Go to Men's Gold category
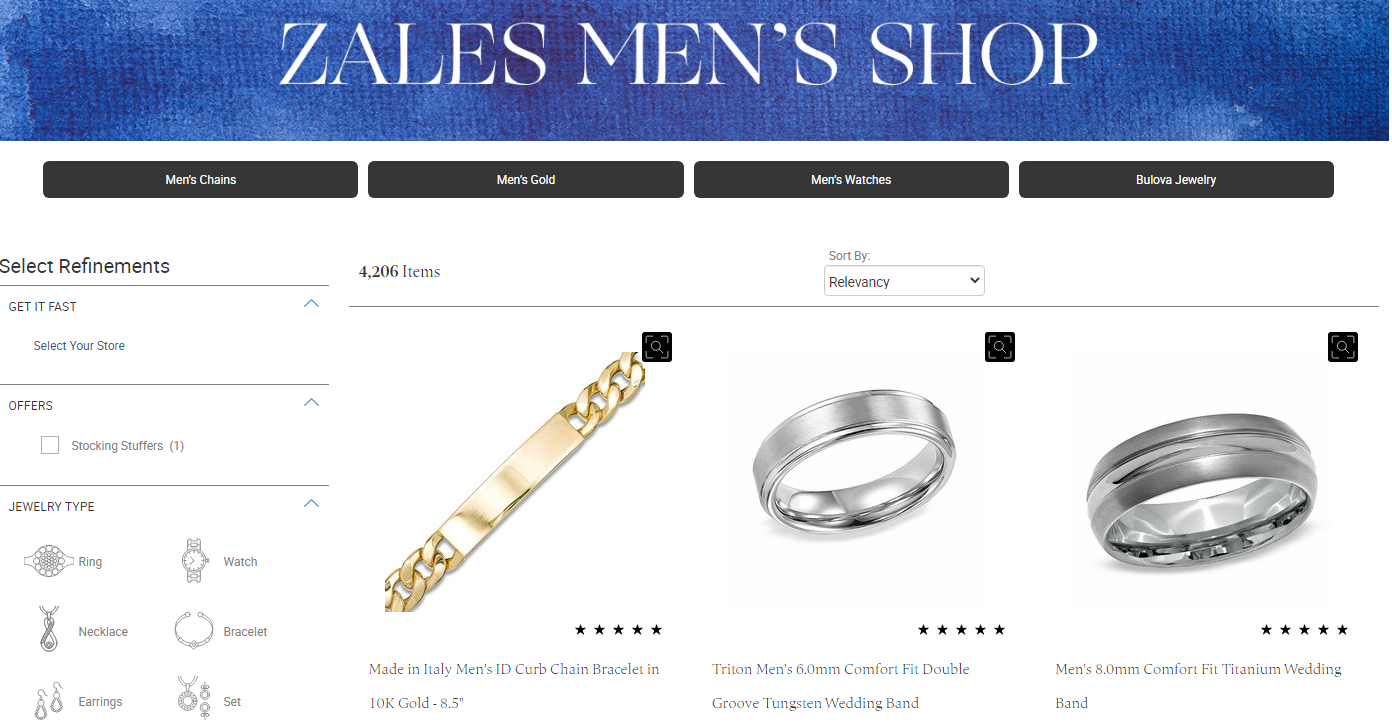Viewport: 1392px width, 722px height. click(526, 180)
